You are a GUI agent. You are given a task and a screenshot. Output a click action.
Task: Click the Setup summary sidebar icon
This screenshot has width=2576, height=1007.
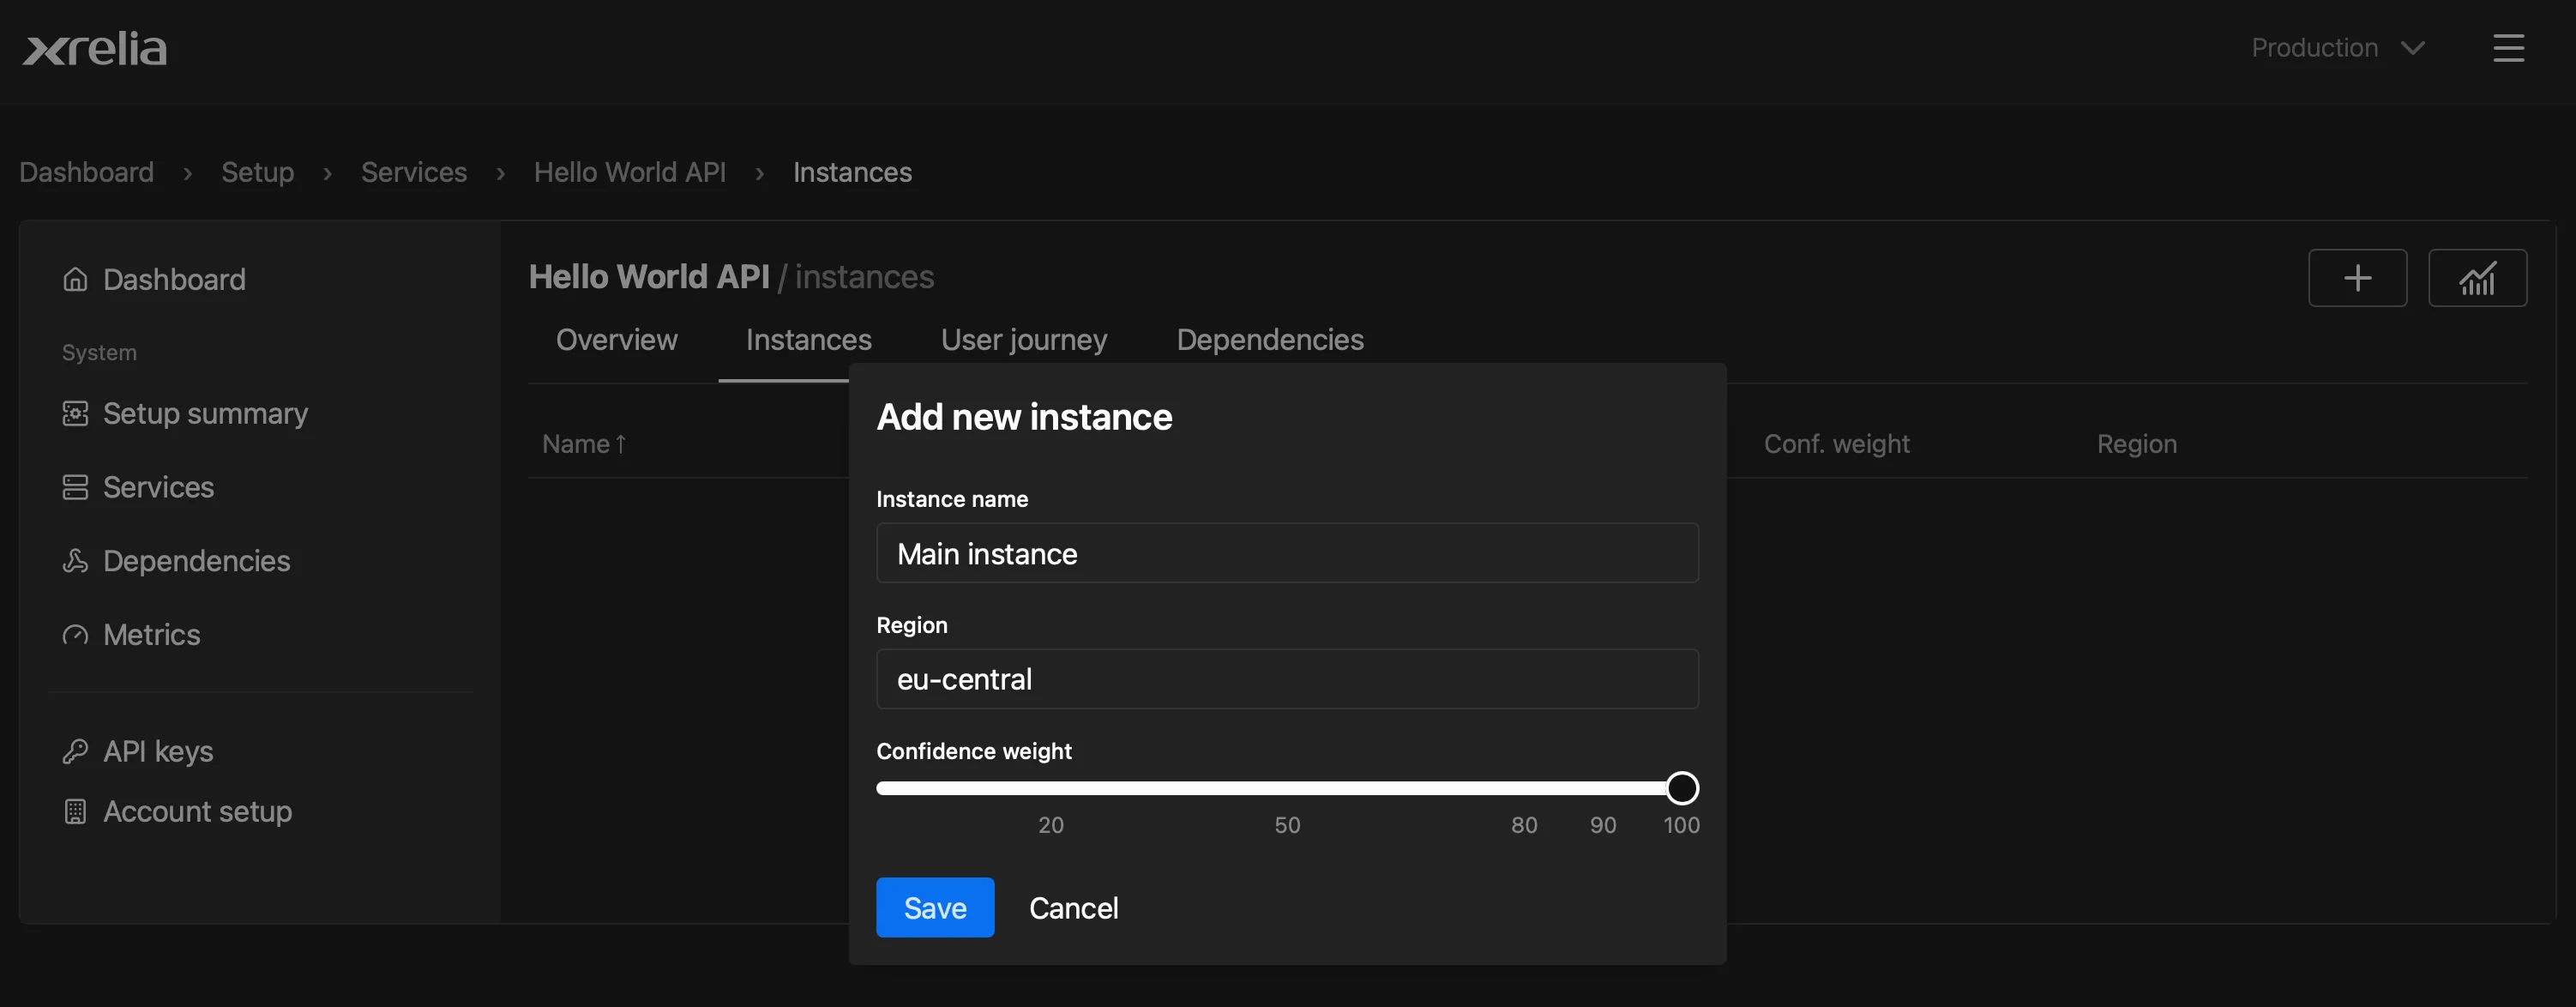75,413
